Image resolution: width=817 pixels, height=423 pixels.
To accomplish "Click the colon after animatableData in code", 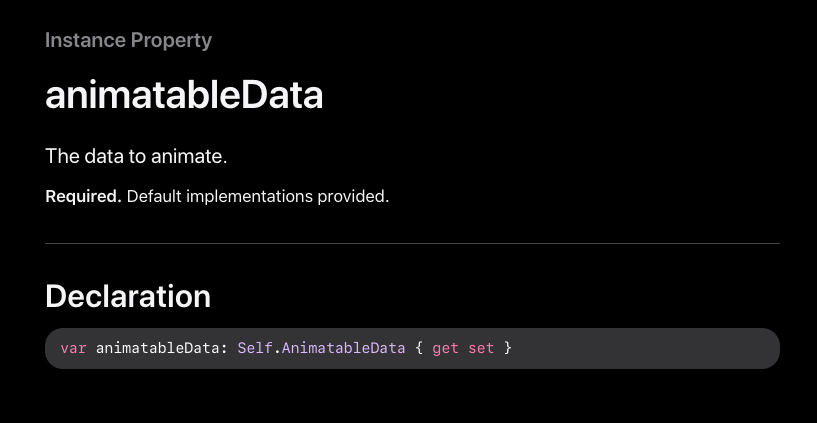I will 224,349.
